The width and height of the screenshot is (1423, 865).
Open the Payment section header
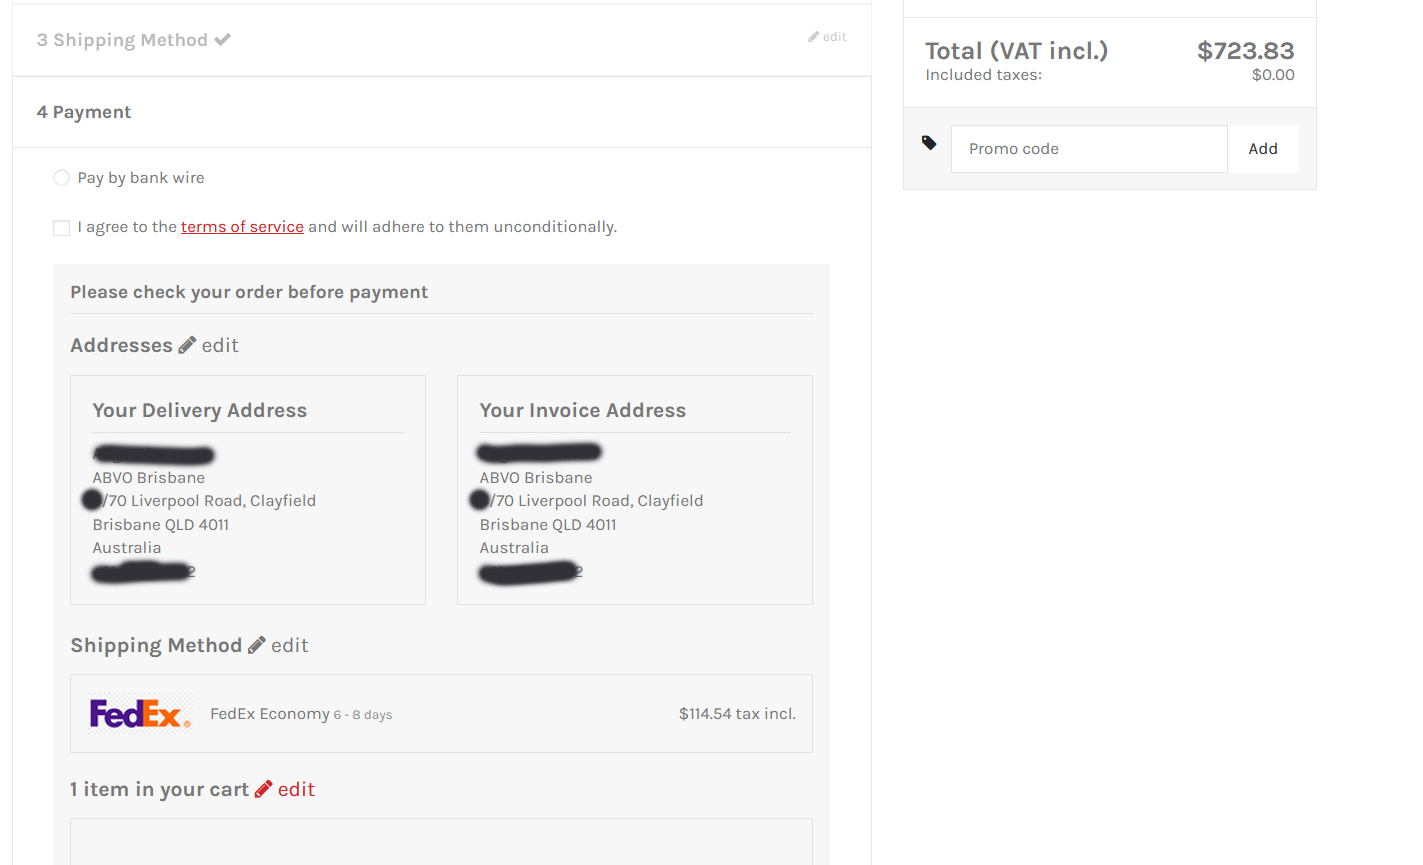(x=84, y=111)
